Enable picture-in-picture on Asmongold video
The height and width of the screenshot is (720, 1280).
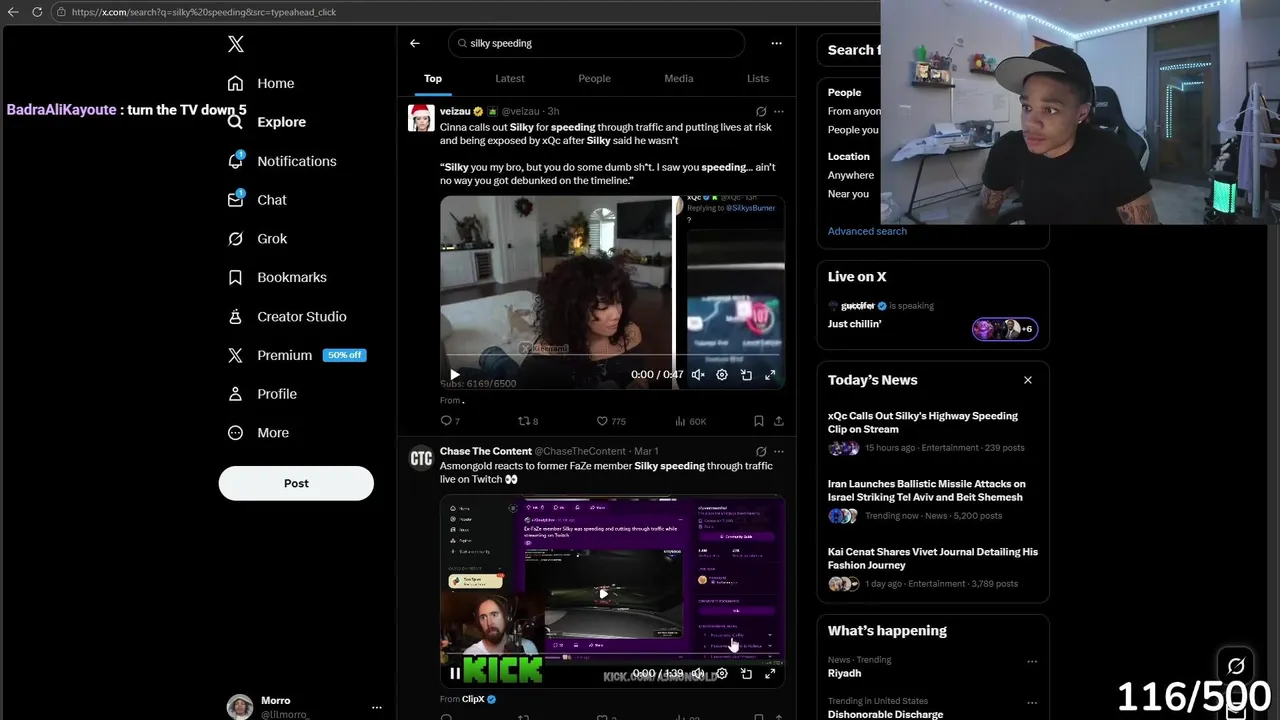coord(746,674)
